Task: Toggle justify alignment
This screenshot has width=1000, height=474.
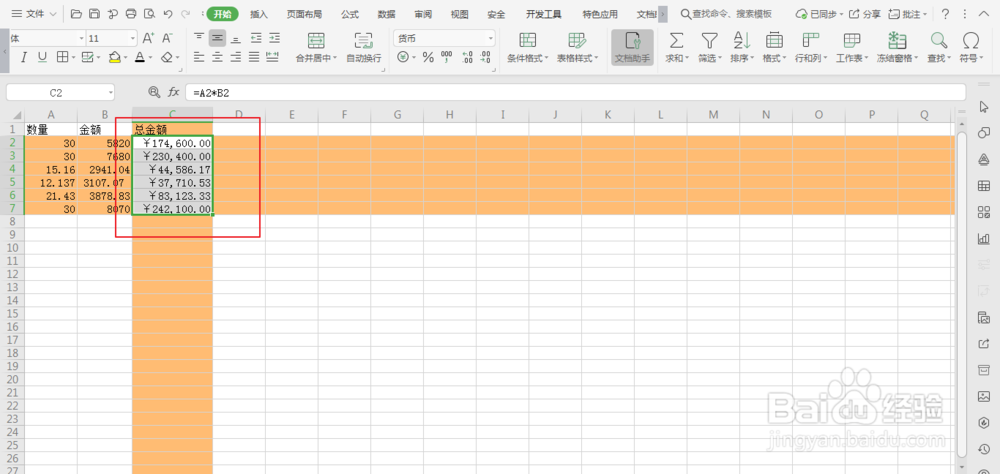Action: [x=254, y=57]
